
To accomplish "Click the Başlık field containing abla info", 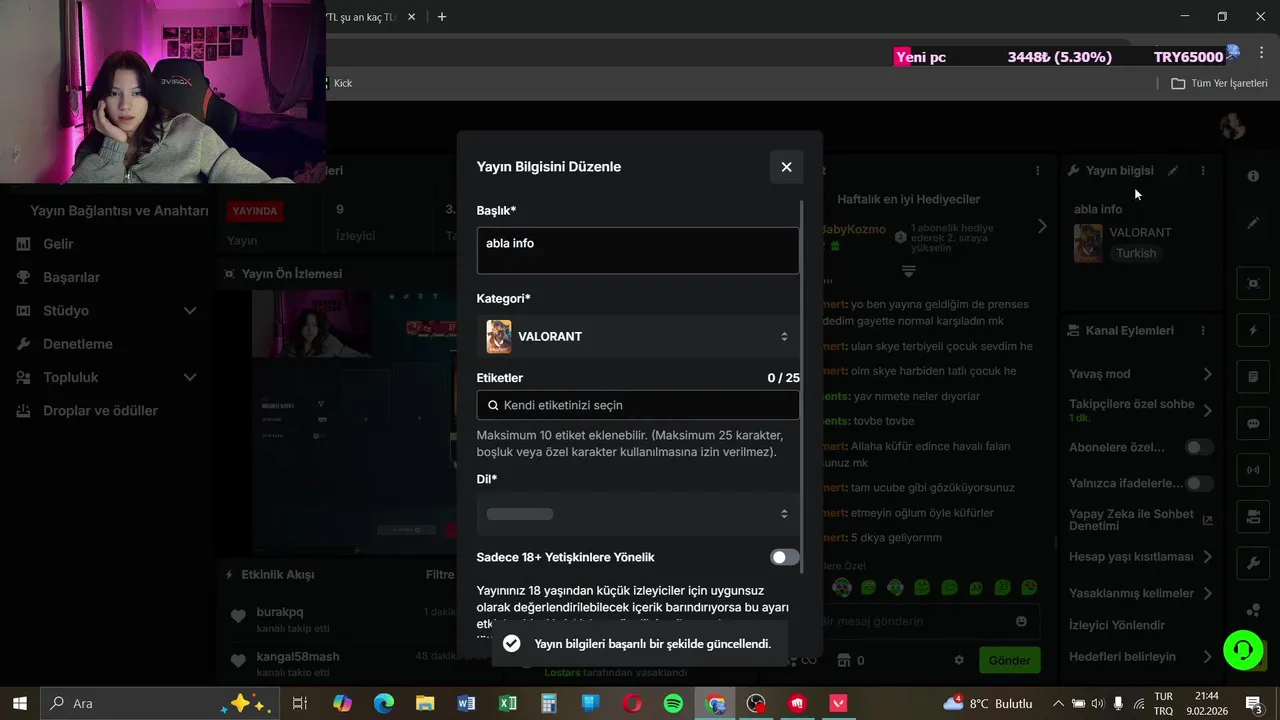I will (x=638, y=250).
